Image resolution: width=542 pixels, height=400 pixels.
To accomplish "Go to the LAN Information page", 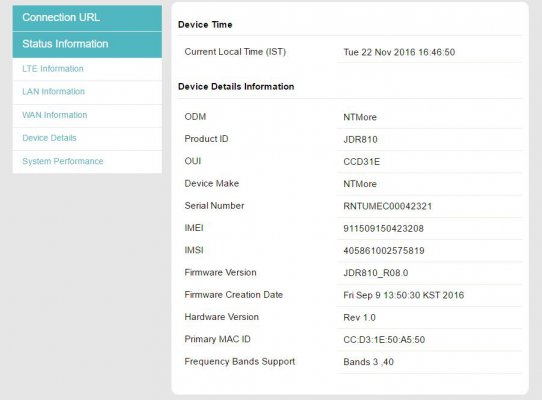I will [x=53, y=92].
